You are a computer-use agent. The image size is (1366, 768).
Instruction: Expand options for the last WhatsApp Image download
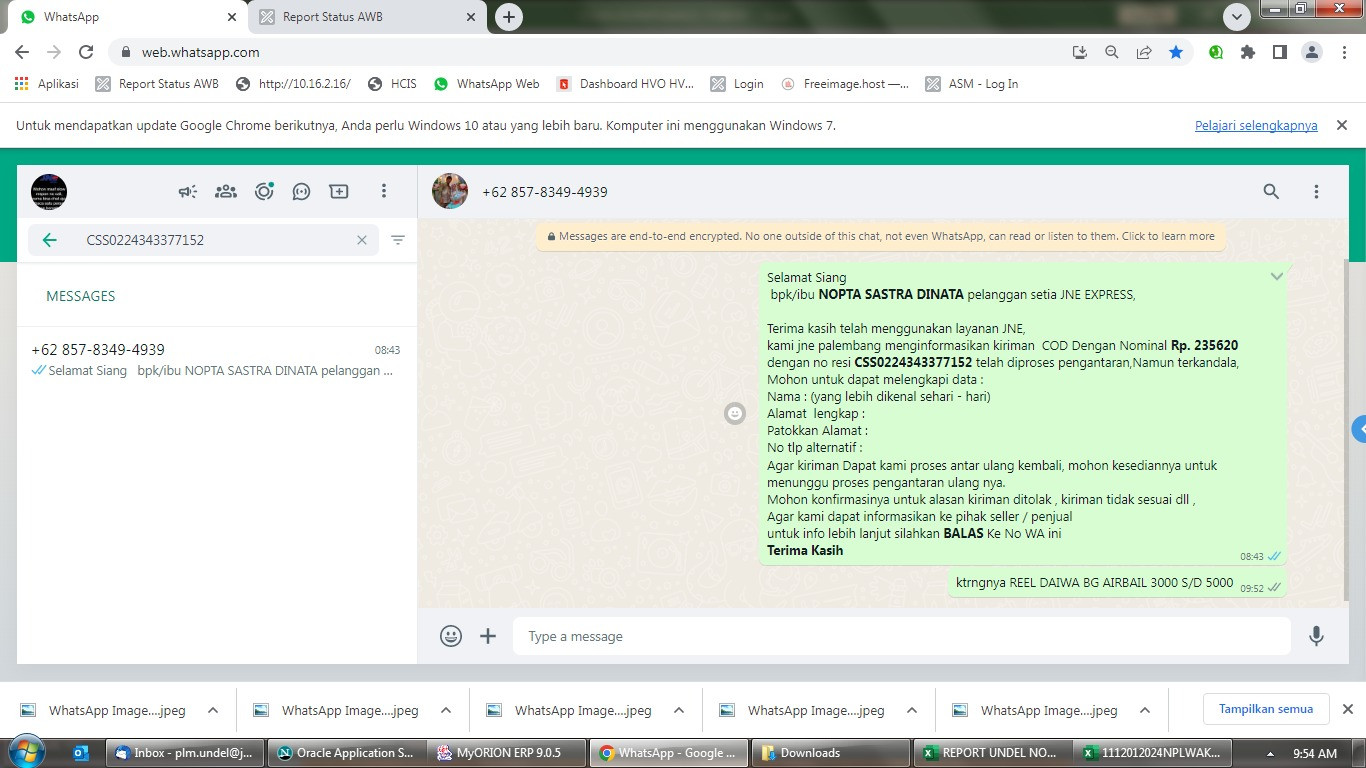pos(1145,710)
